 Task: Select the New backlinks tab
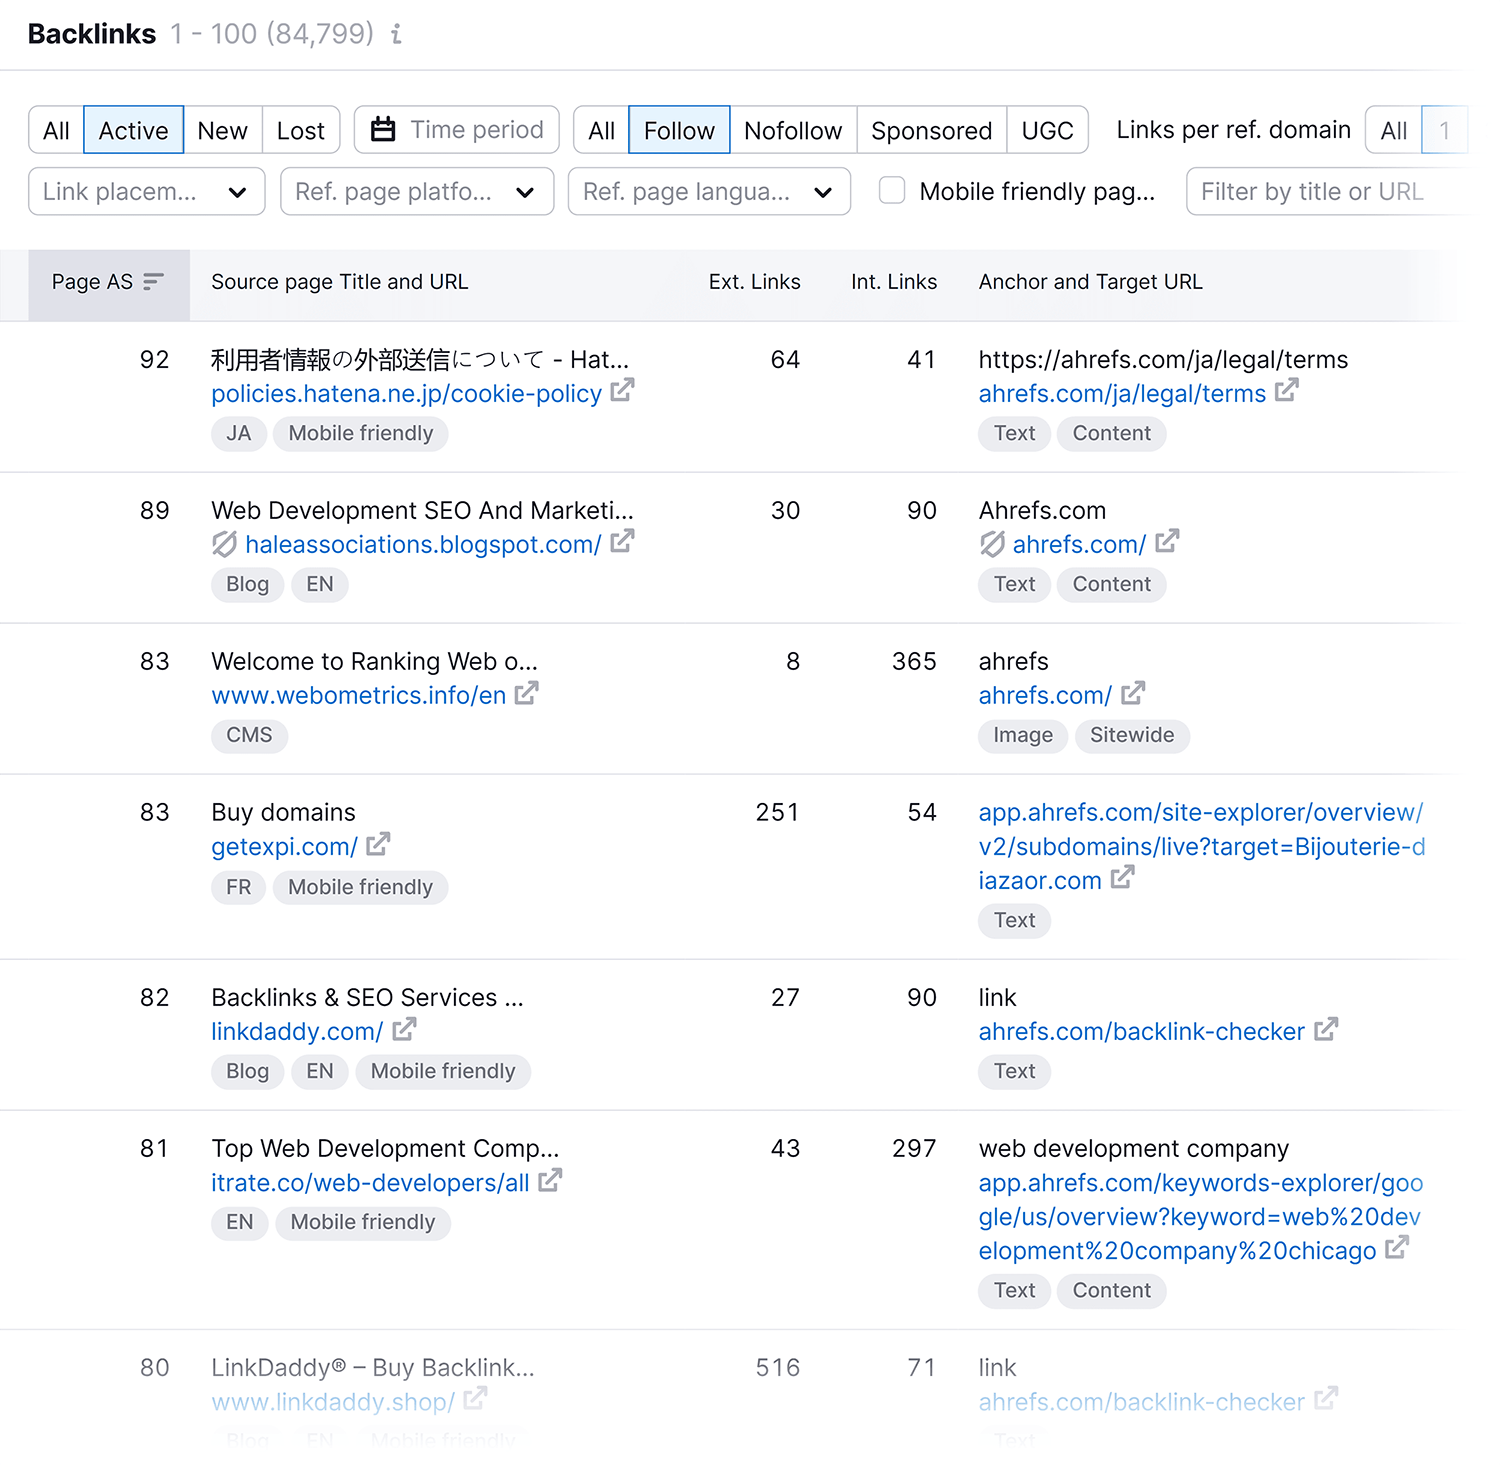point(222,130)
